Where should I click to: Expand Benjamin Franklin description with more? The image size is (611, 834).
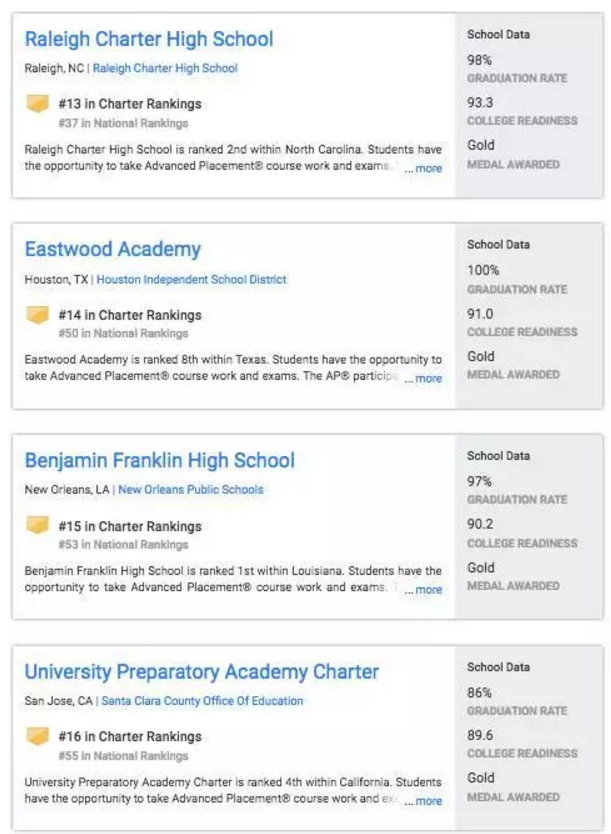(428, 590)
